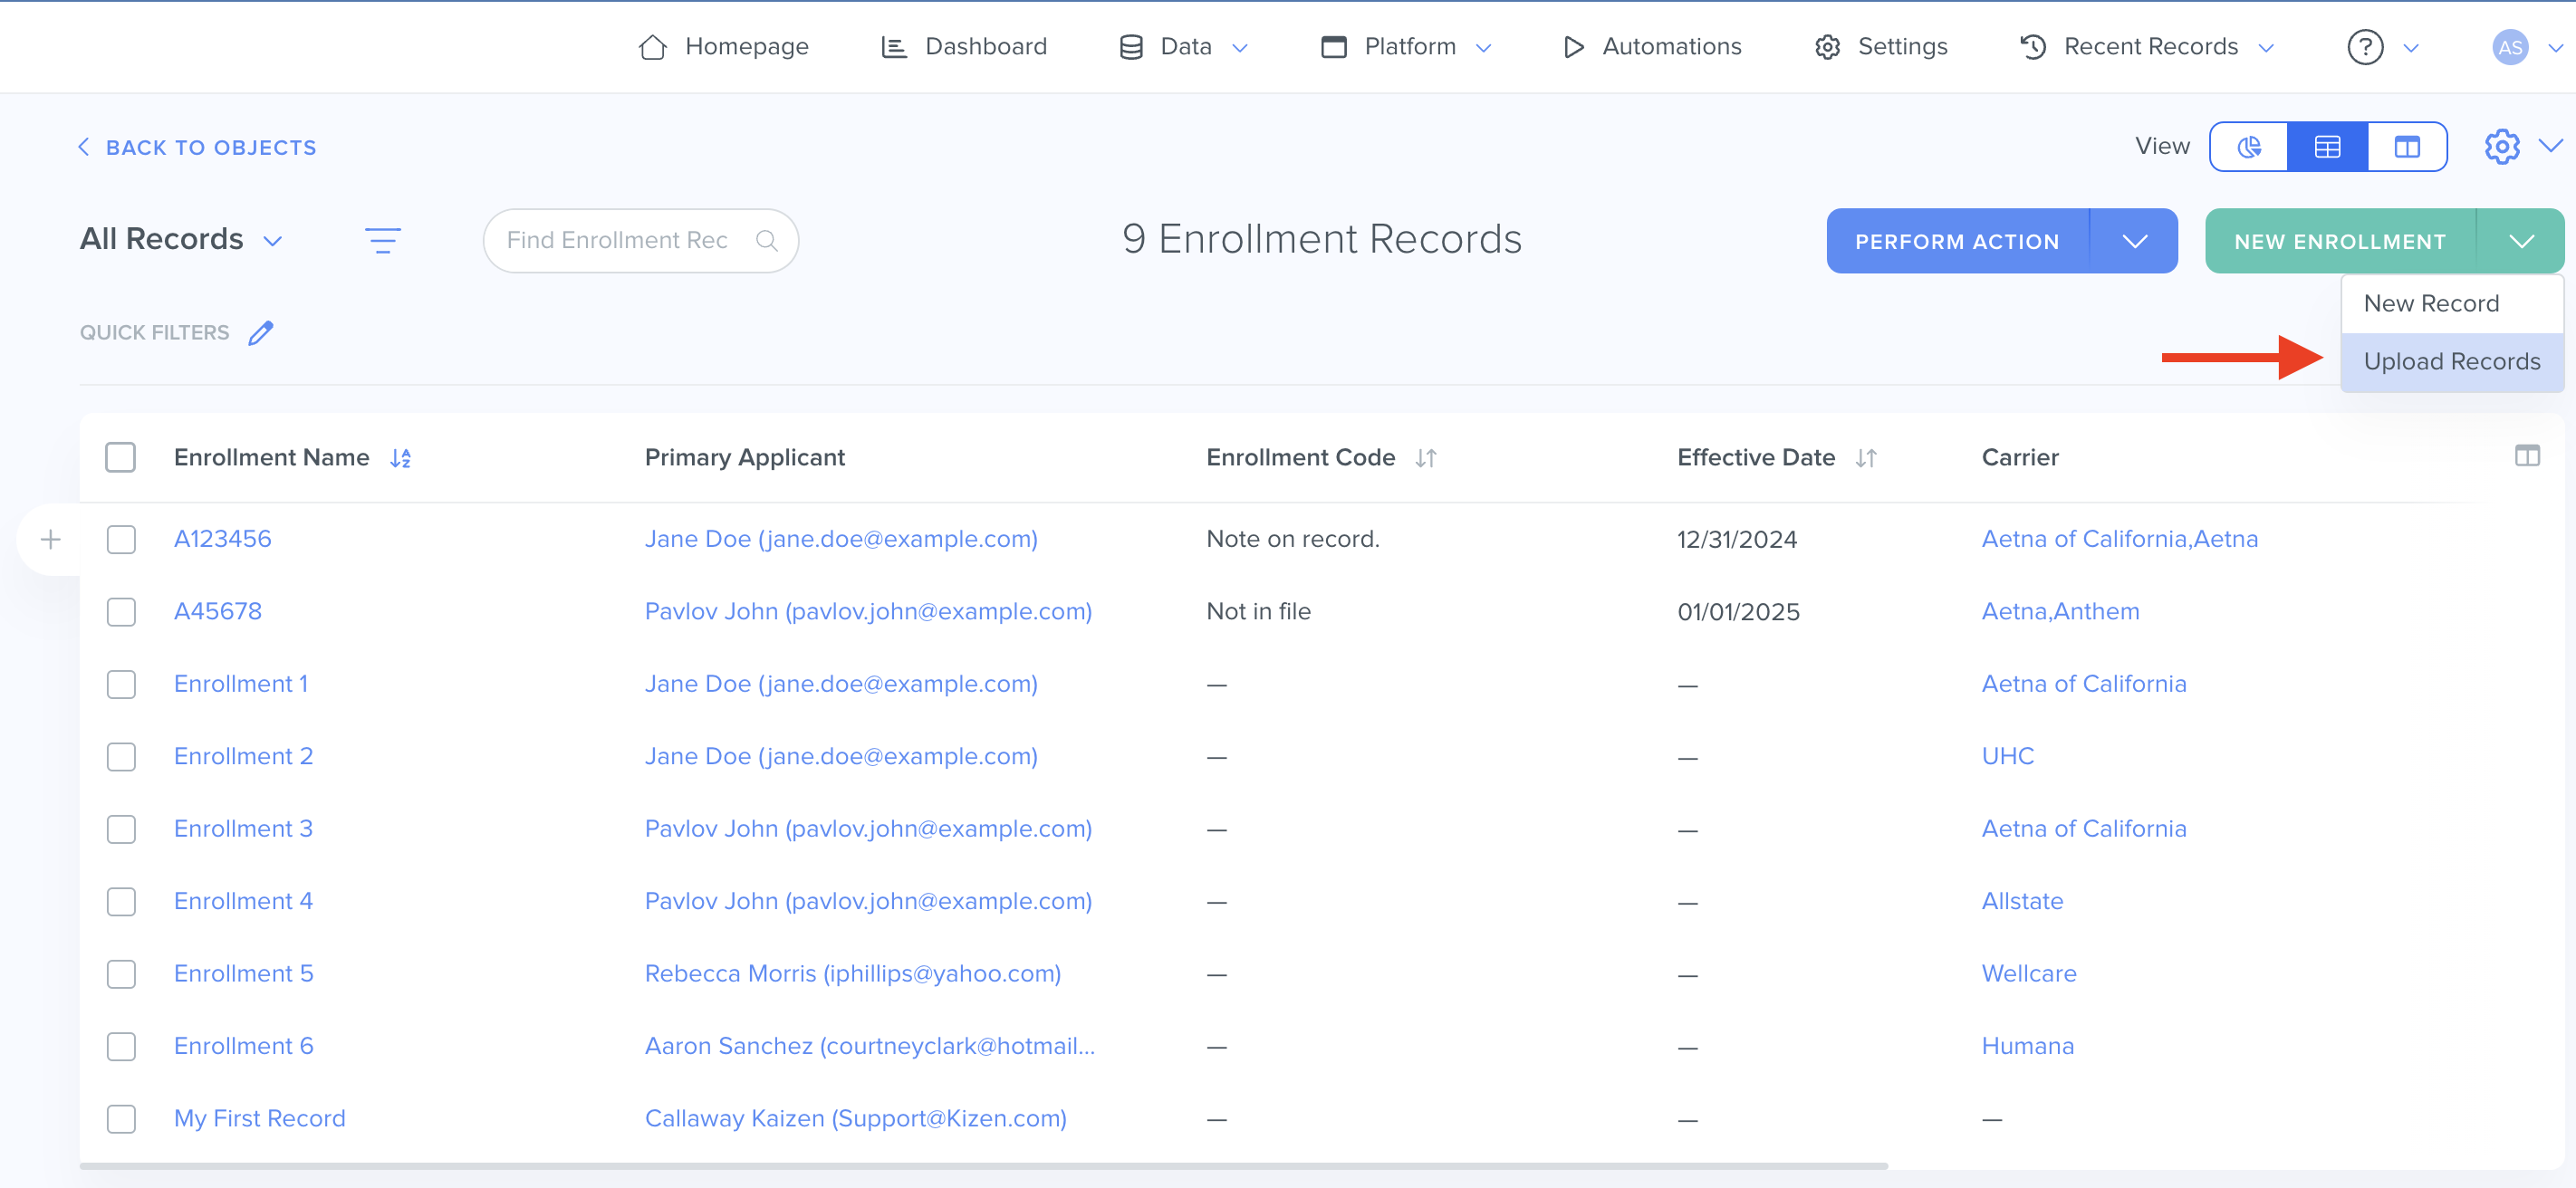Open the filter lines icon
This screenshot has width=2576, height=1188.
[382, 240]
